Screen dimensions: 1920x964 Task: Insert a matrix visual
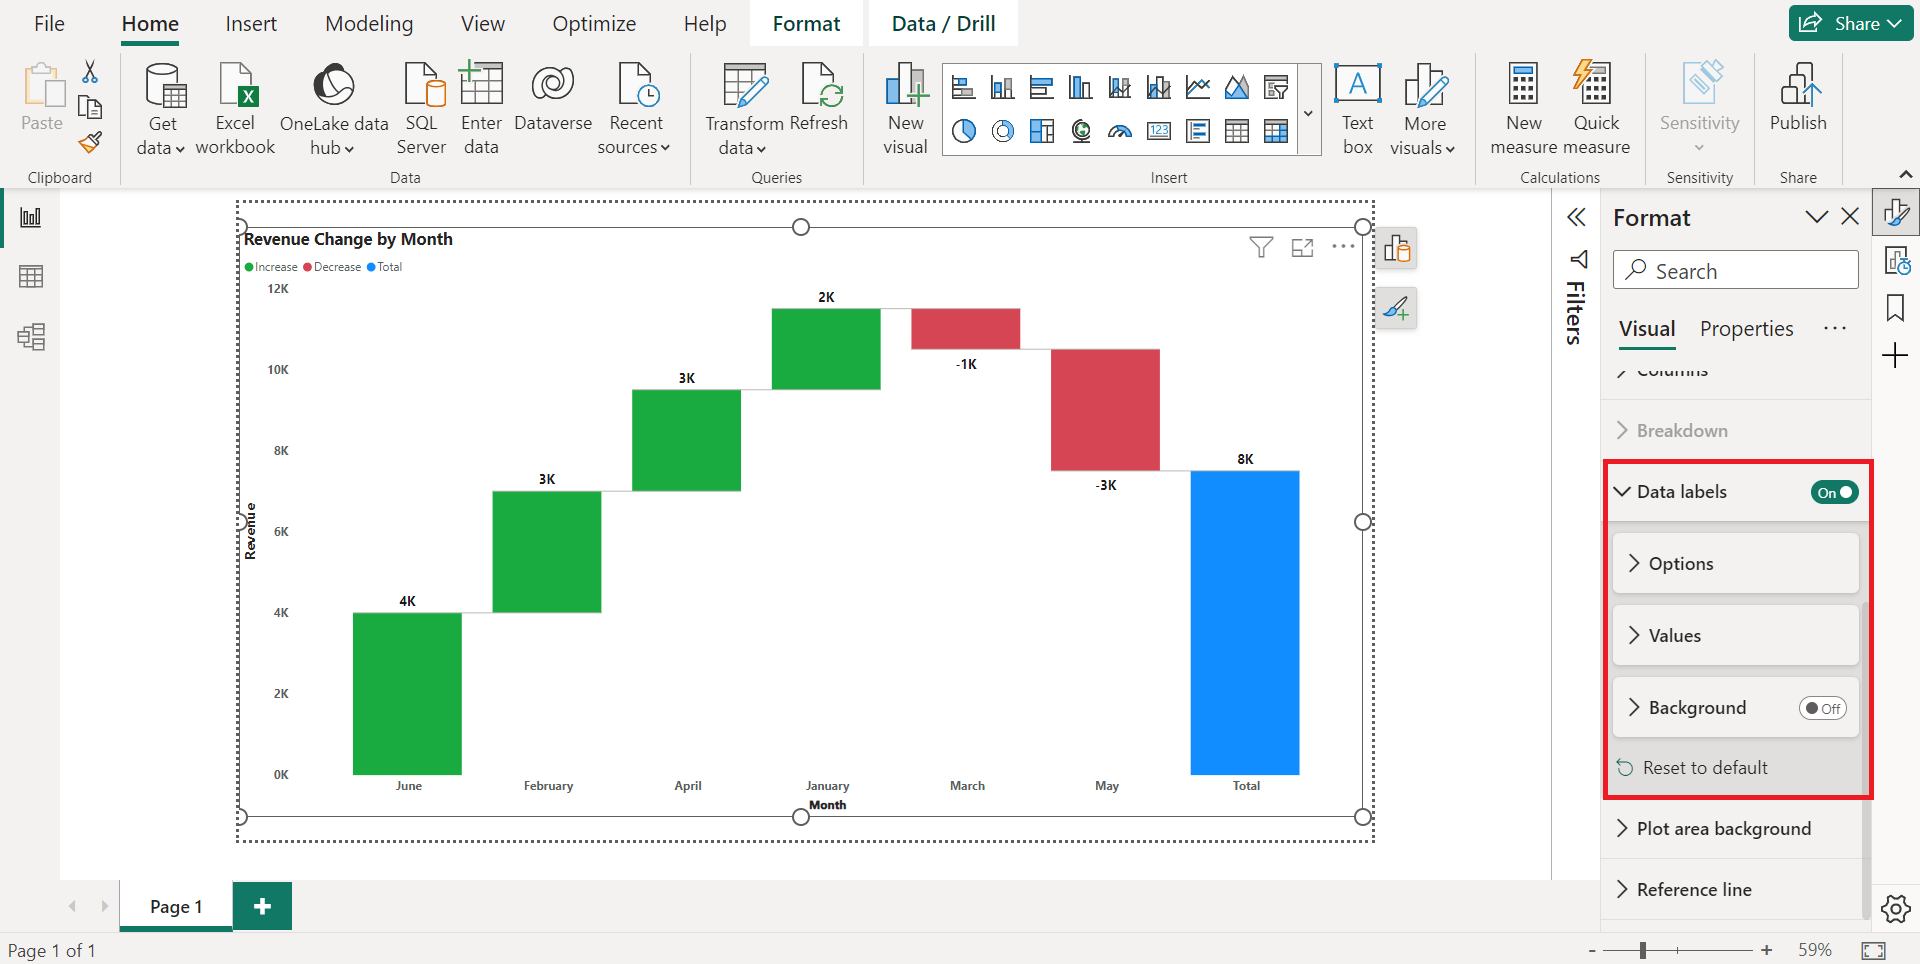point(1276,131)
